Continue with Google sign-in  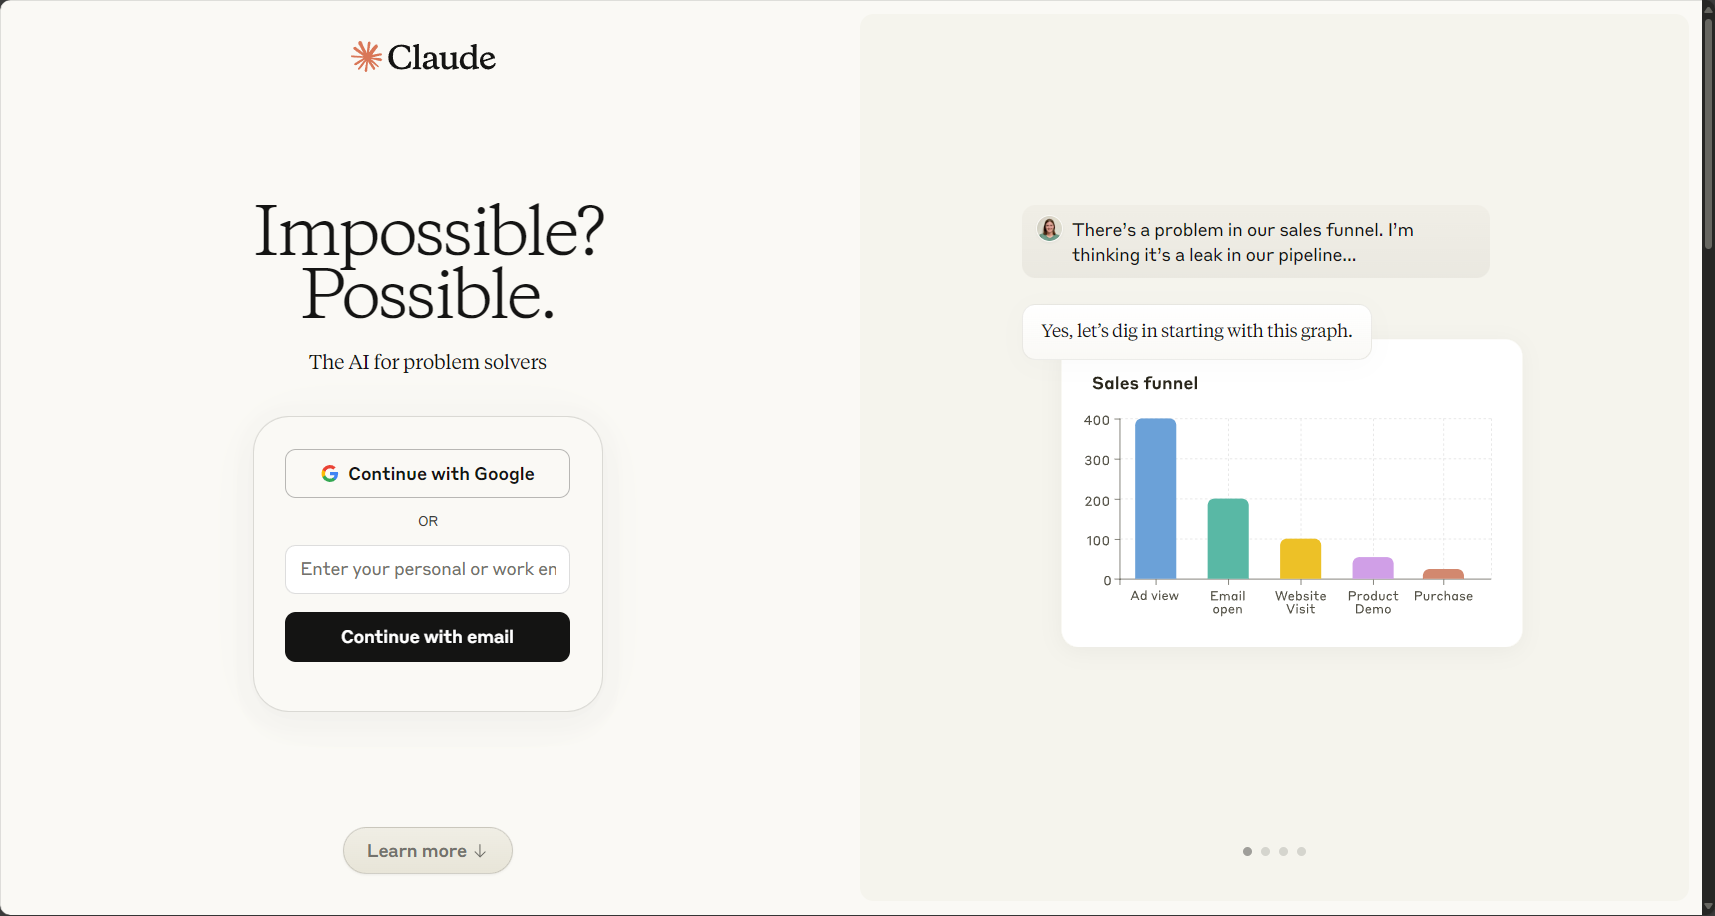[427, 473]
